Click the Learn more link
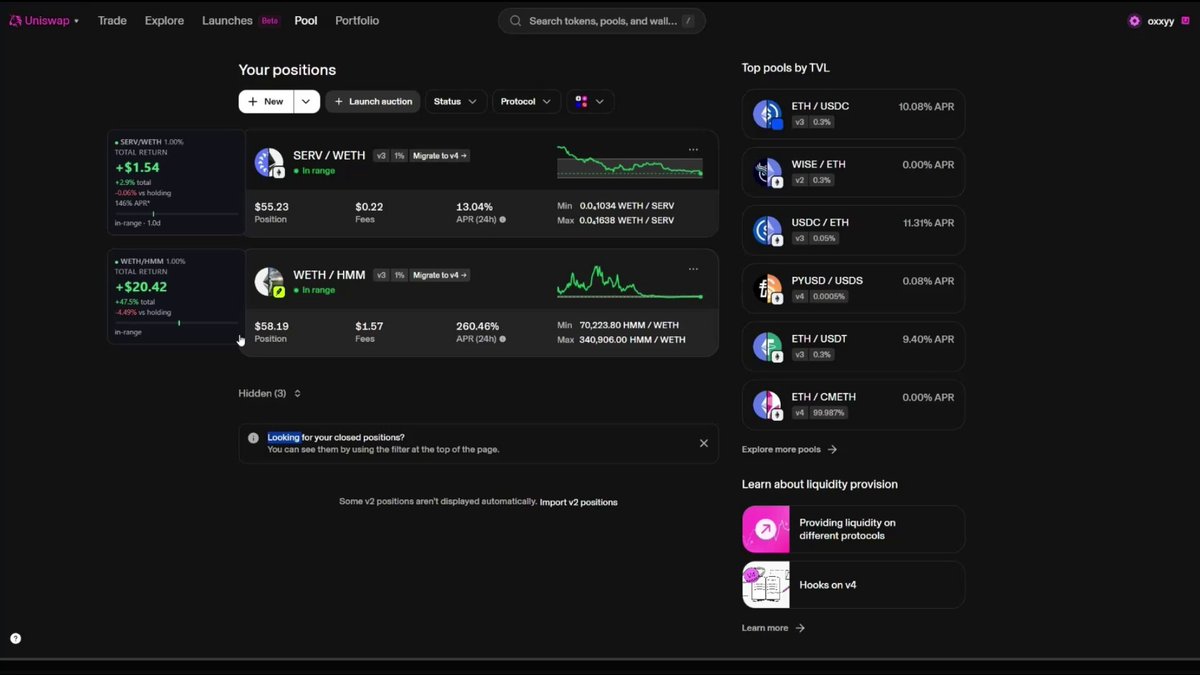The height and width of the screenshot is (675, 1200). tap(773, 628)
